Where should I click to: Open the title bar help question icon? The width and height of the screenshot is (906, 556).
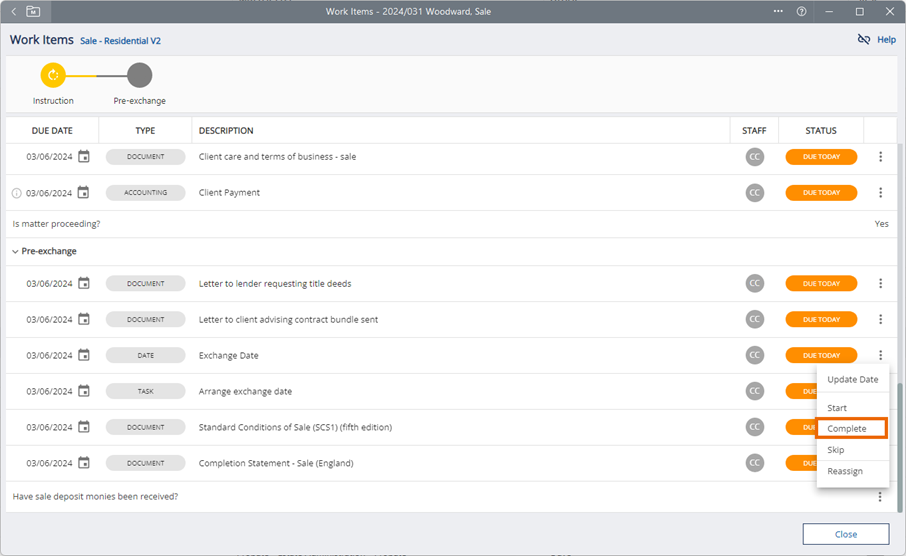(x=801, y=11)
